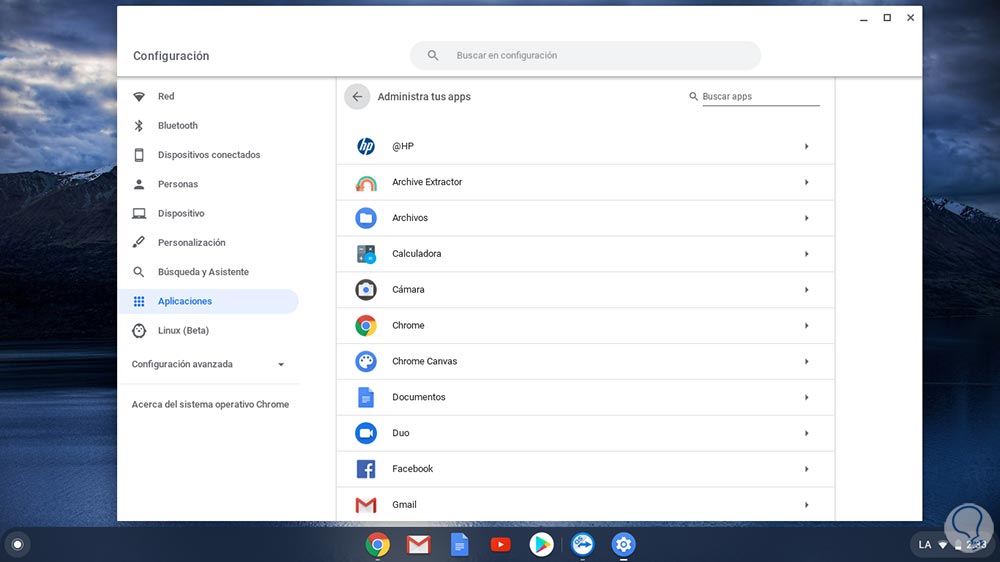Open Acerca del sistema operativo Chrome
1000x562 pixels.
tap(210, 404)
